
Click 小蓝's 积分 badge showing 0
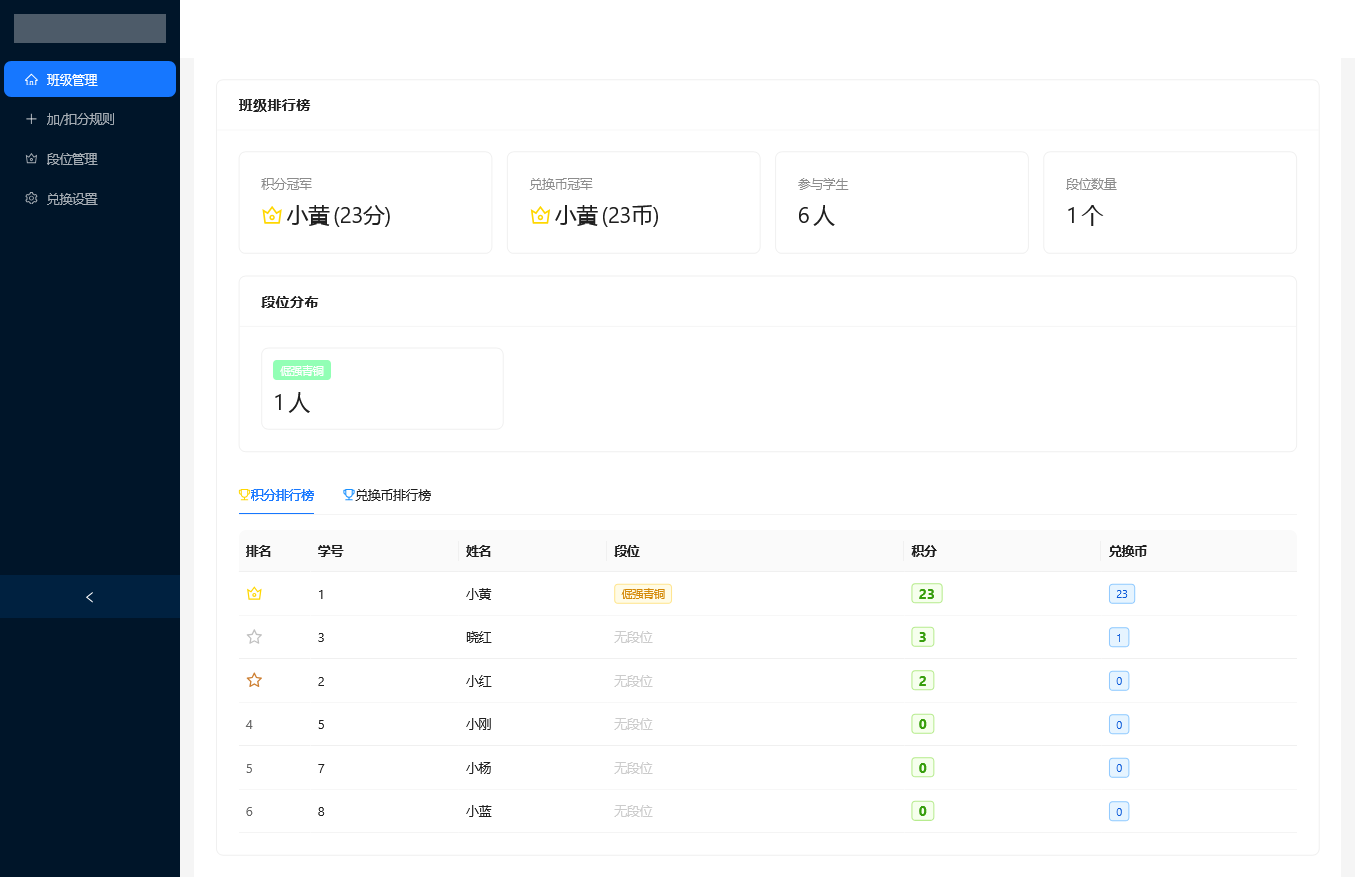coord(922,811)
